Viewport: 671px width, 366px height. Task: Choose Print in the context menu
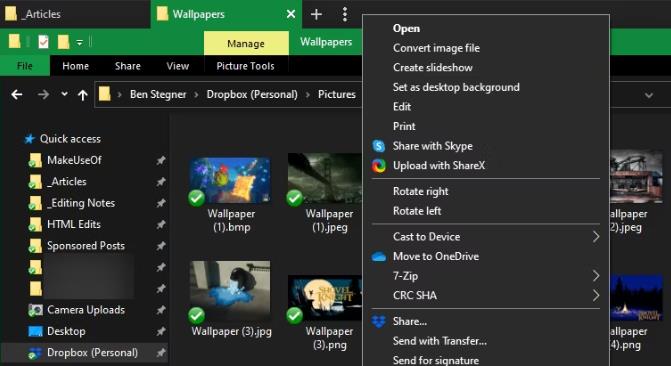click(404, 126)
